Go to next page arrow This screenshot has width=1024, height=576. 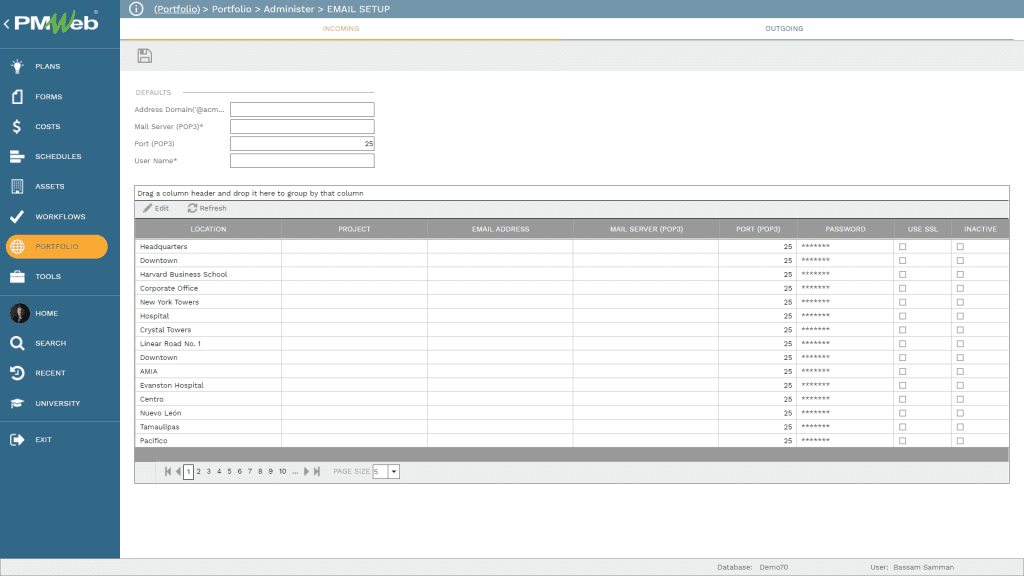tap(306, 472)
